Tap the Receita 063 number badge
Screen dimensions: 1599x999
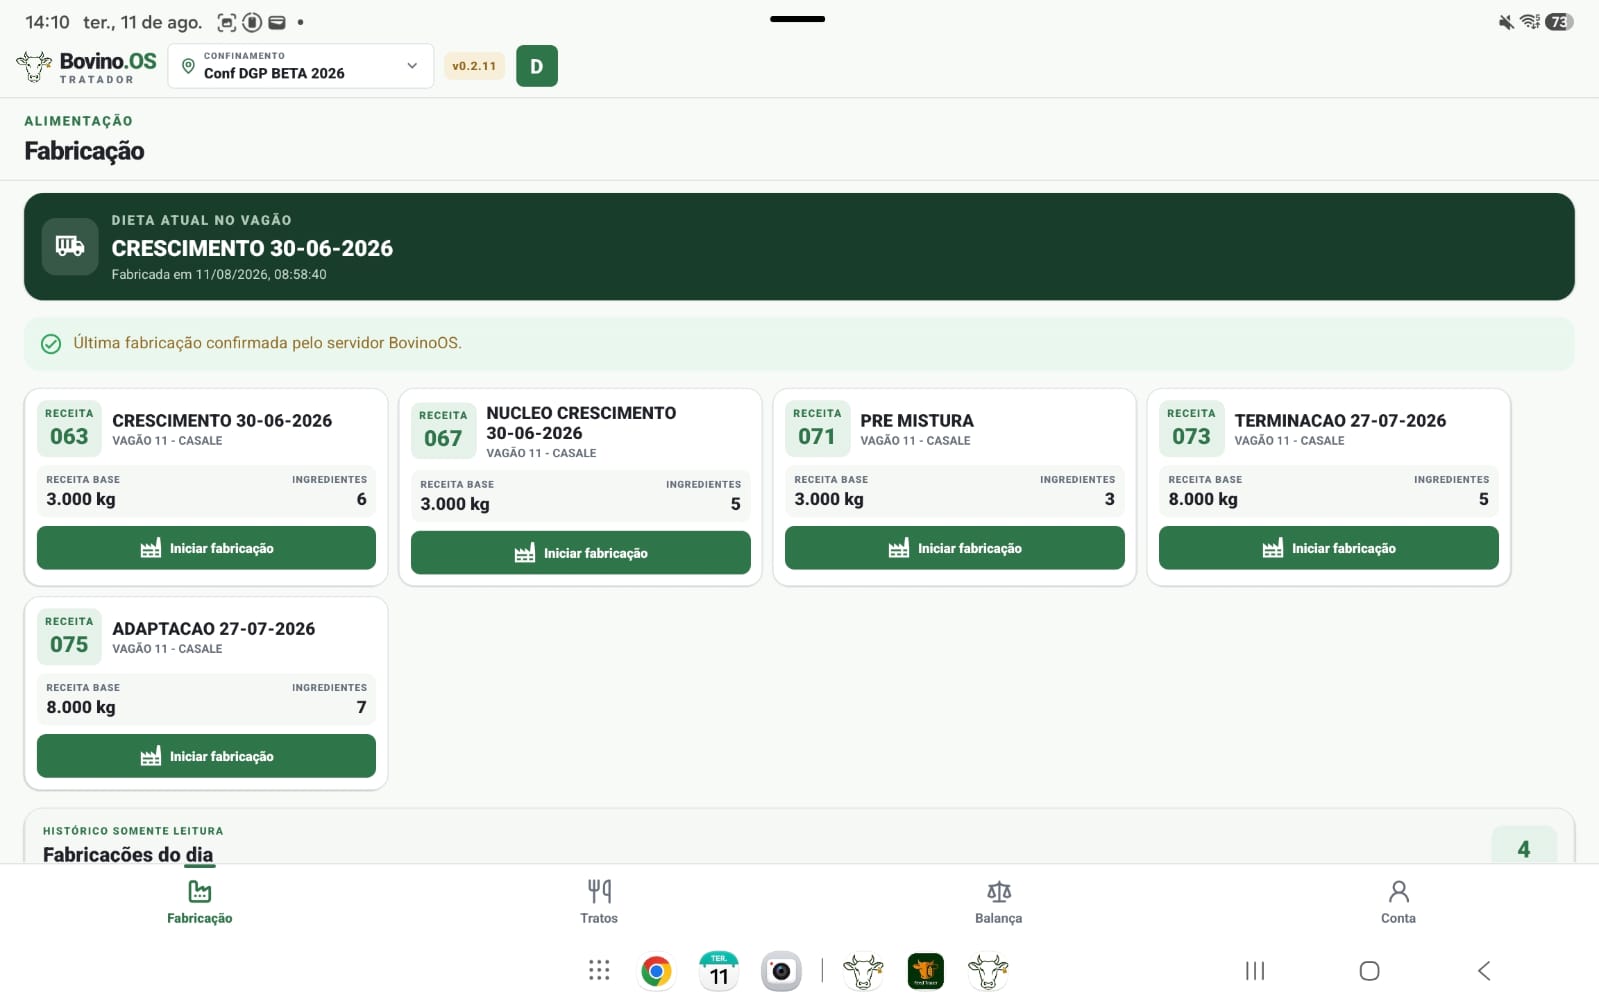(x=69, y=428)
